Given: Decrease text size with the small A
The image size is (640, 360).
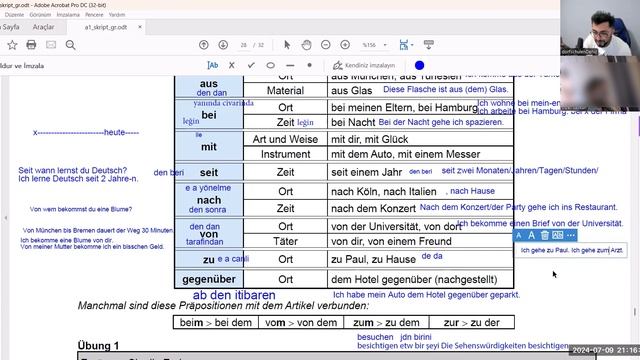Looking at the screenshot, I should tap(519, 236).
